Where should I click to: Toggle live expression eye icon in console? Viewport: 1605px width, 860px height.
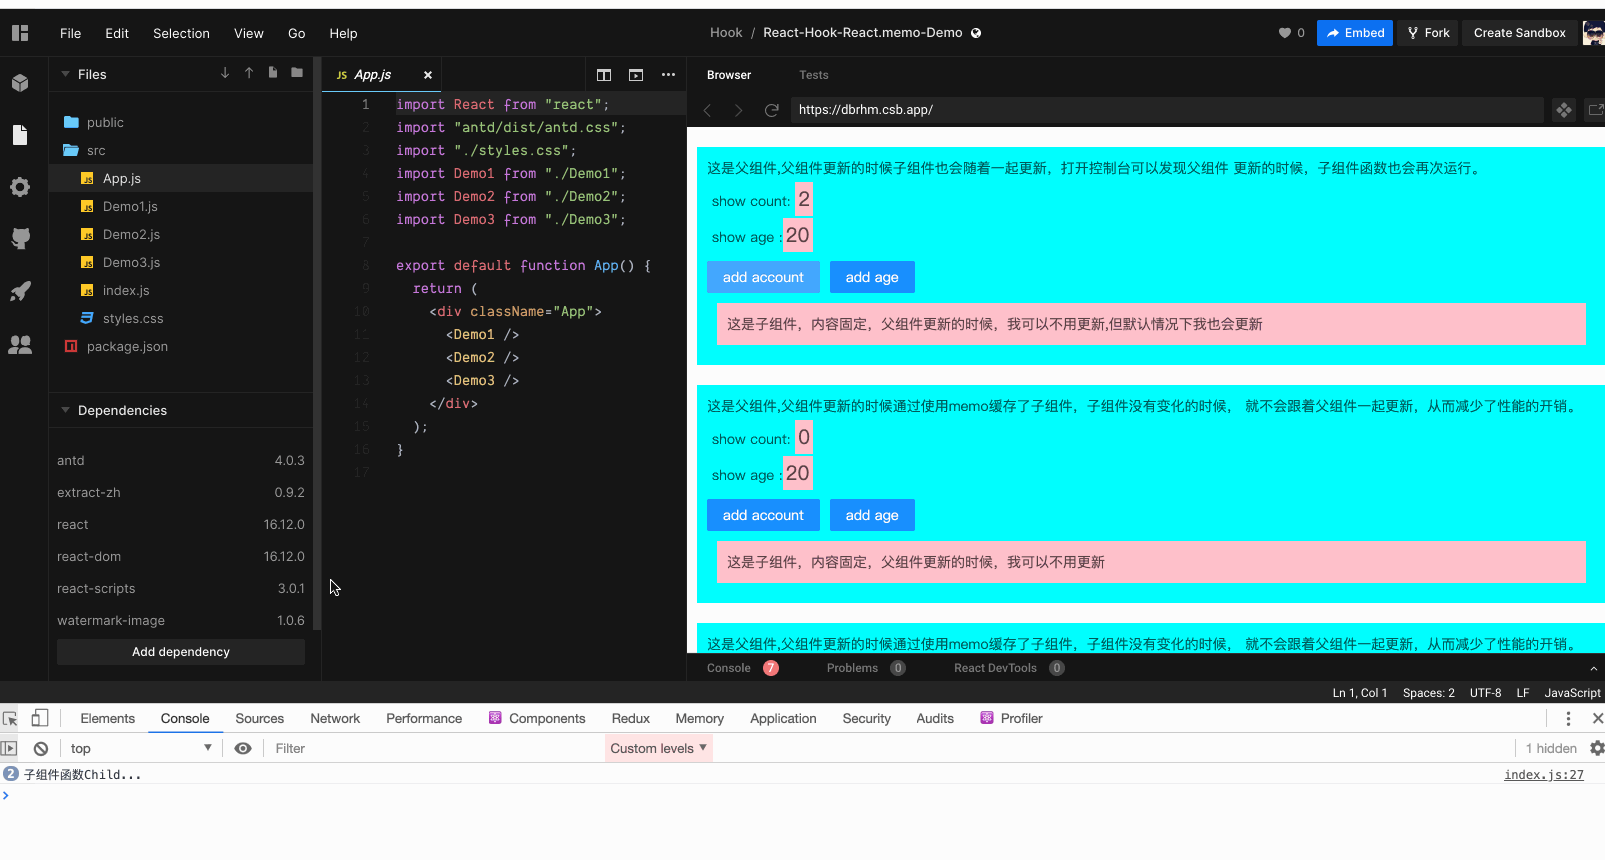pos(243,748)
